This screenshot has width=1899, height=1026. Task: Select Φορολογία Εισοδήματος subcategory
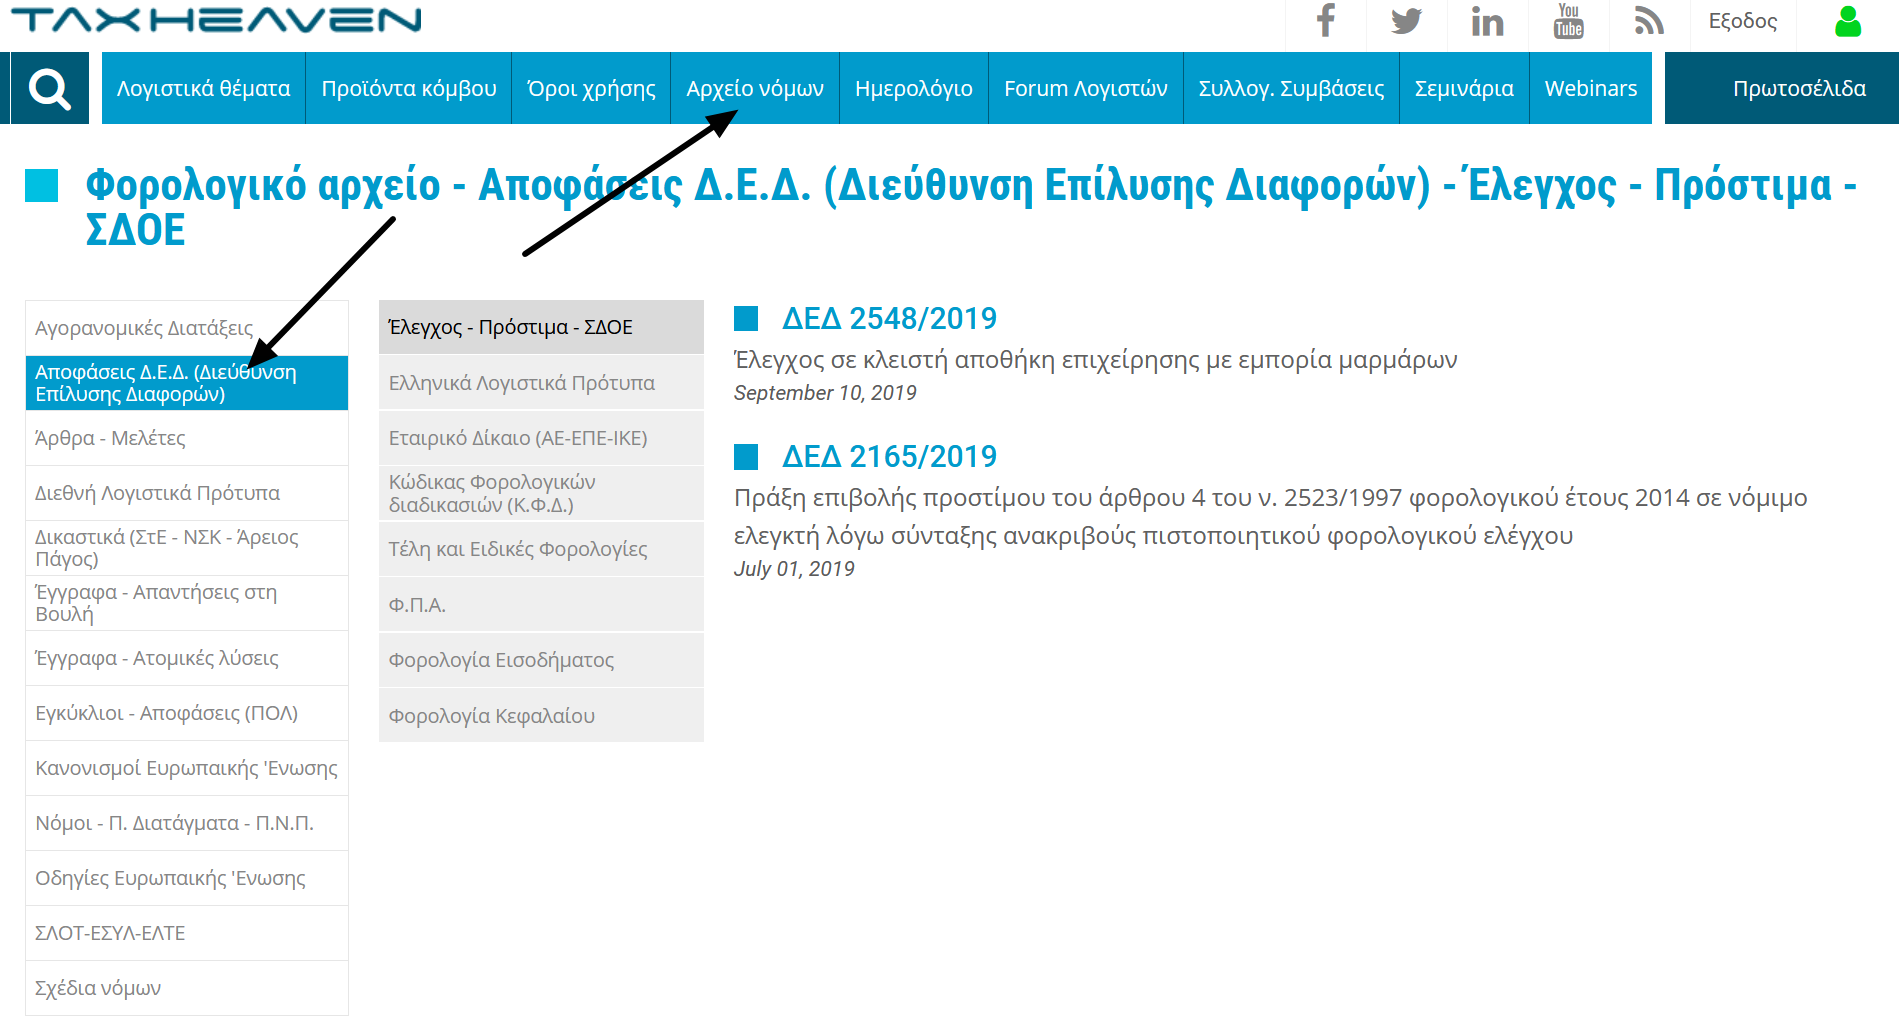501,660
